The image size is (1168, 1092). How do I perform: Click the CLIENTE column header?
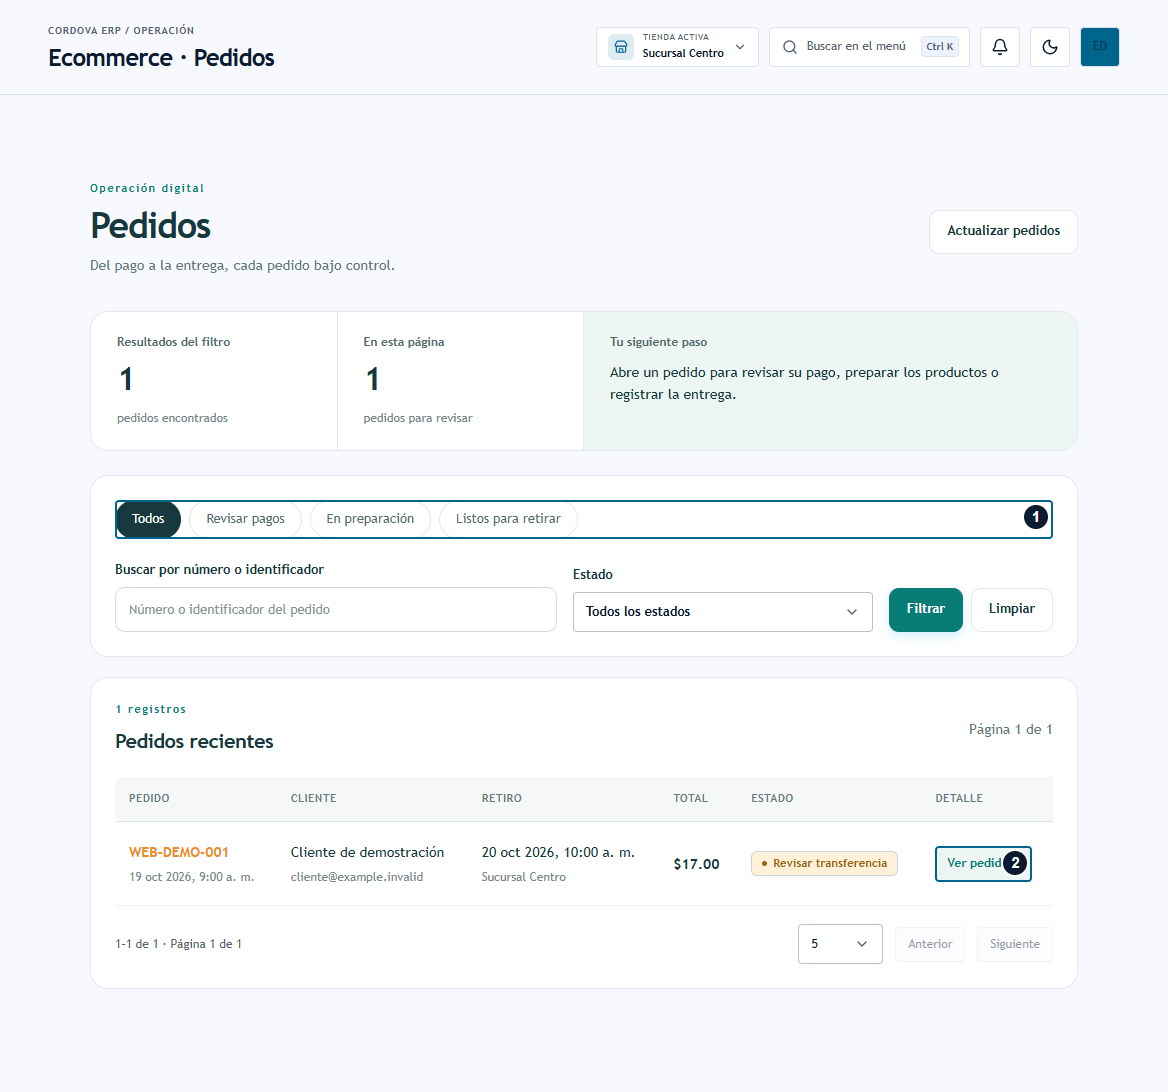(x=314, y=799)
